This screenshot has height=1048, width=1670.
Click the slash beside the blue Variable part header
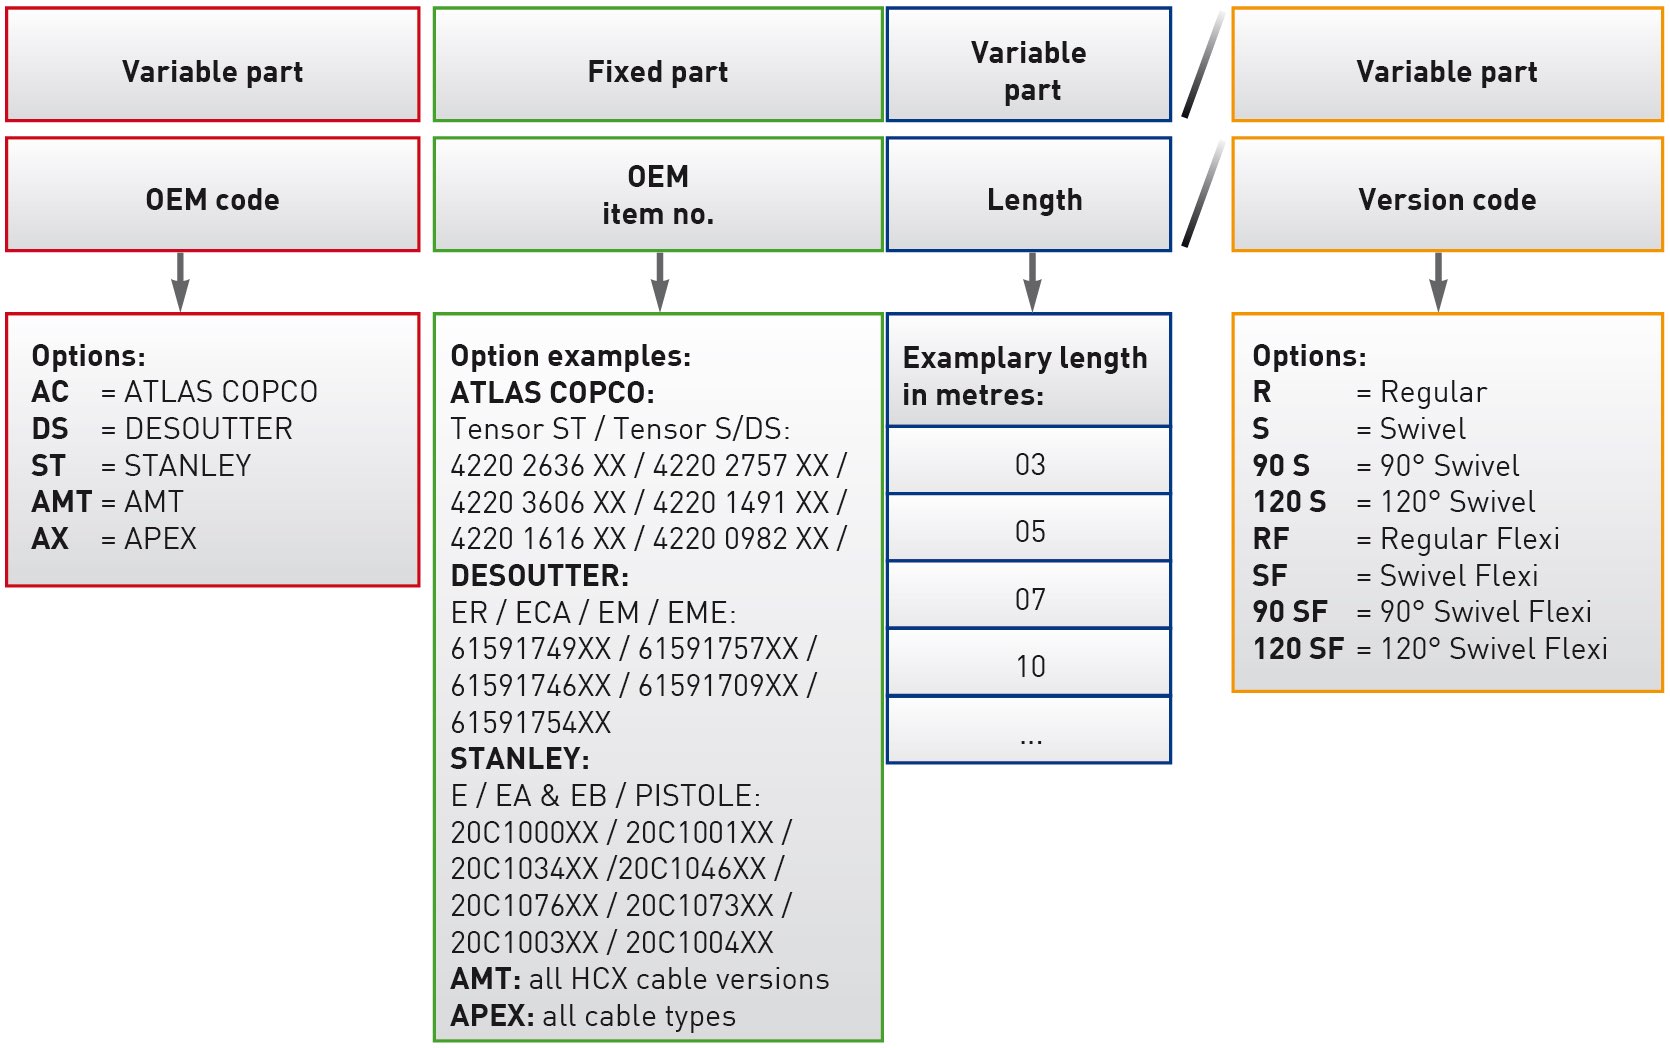click(1202, 65)
